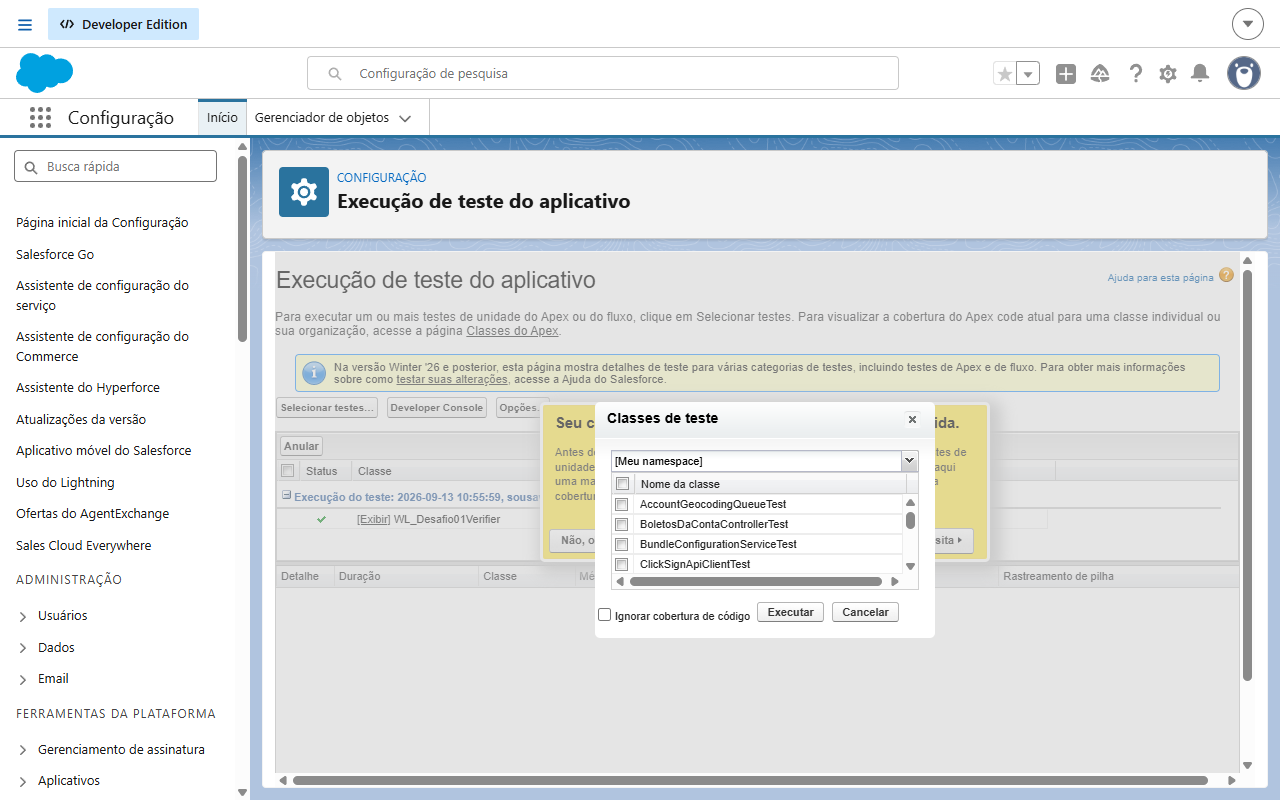Click the Salesforce cloud logo
This screenshot has width=1280, height=800.
pos(45,73)
